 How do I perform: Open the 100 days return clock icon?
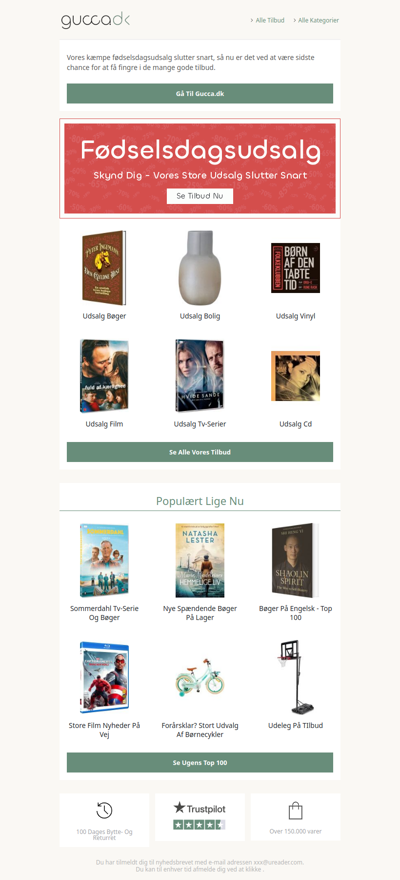[104, 810]
